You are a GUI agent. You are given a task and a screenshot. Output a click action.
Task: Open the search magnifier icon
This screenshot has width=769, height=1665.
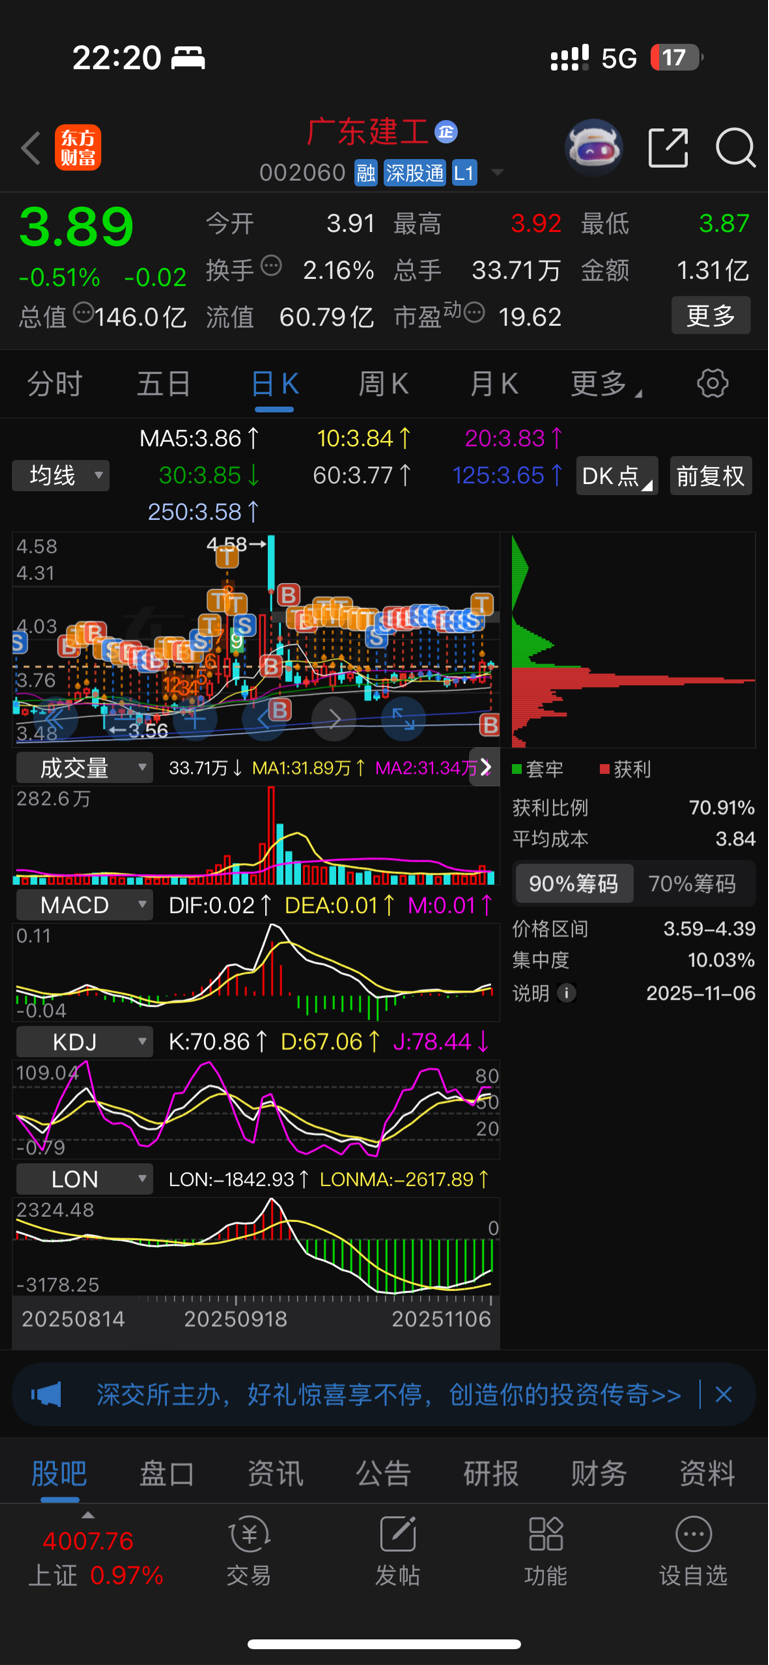735,148
